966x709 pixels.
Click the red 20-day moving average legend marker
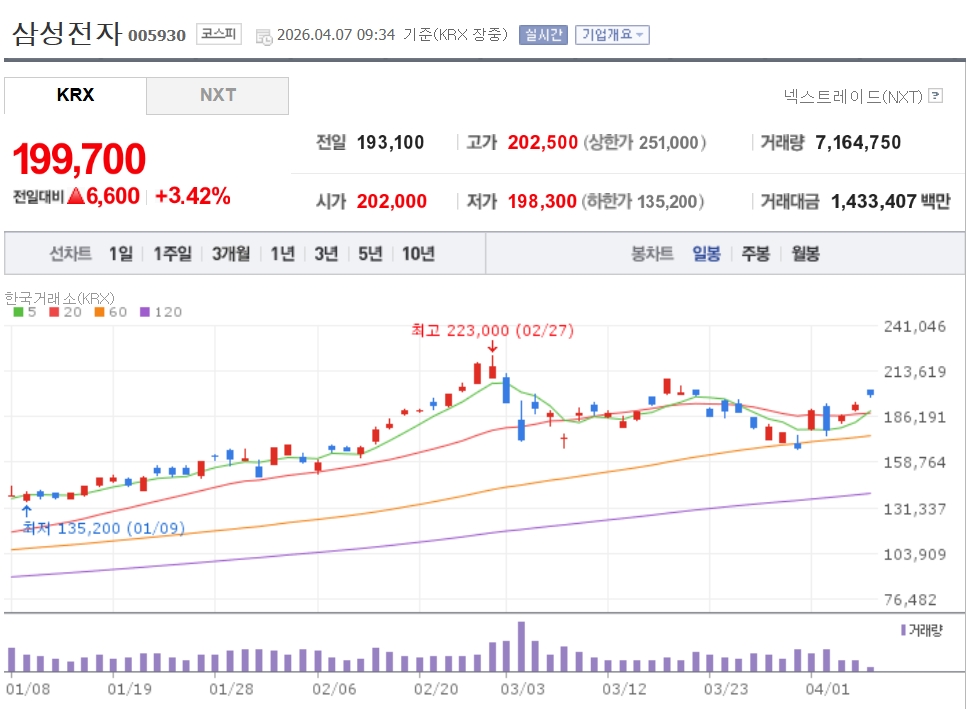55,312
